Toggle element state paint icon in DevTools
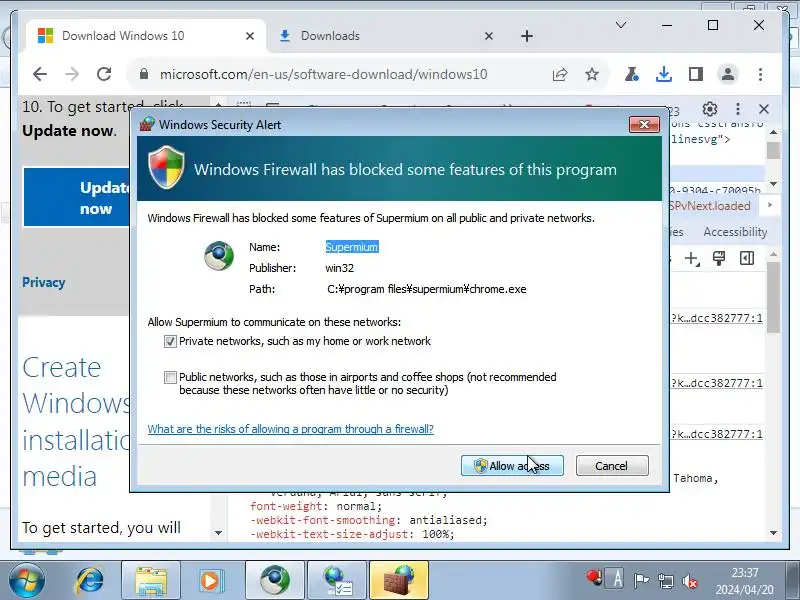This screenshot has width=800, height=600. [719, 258]
